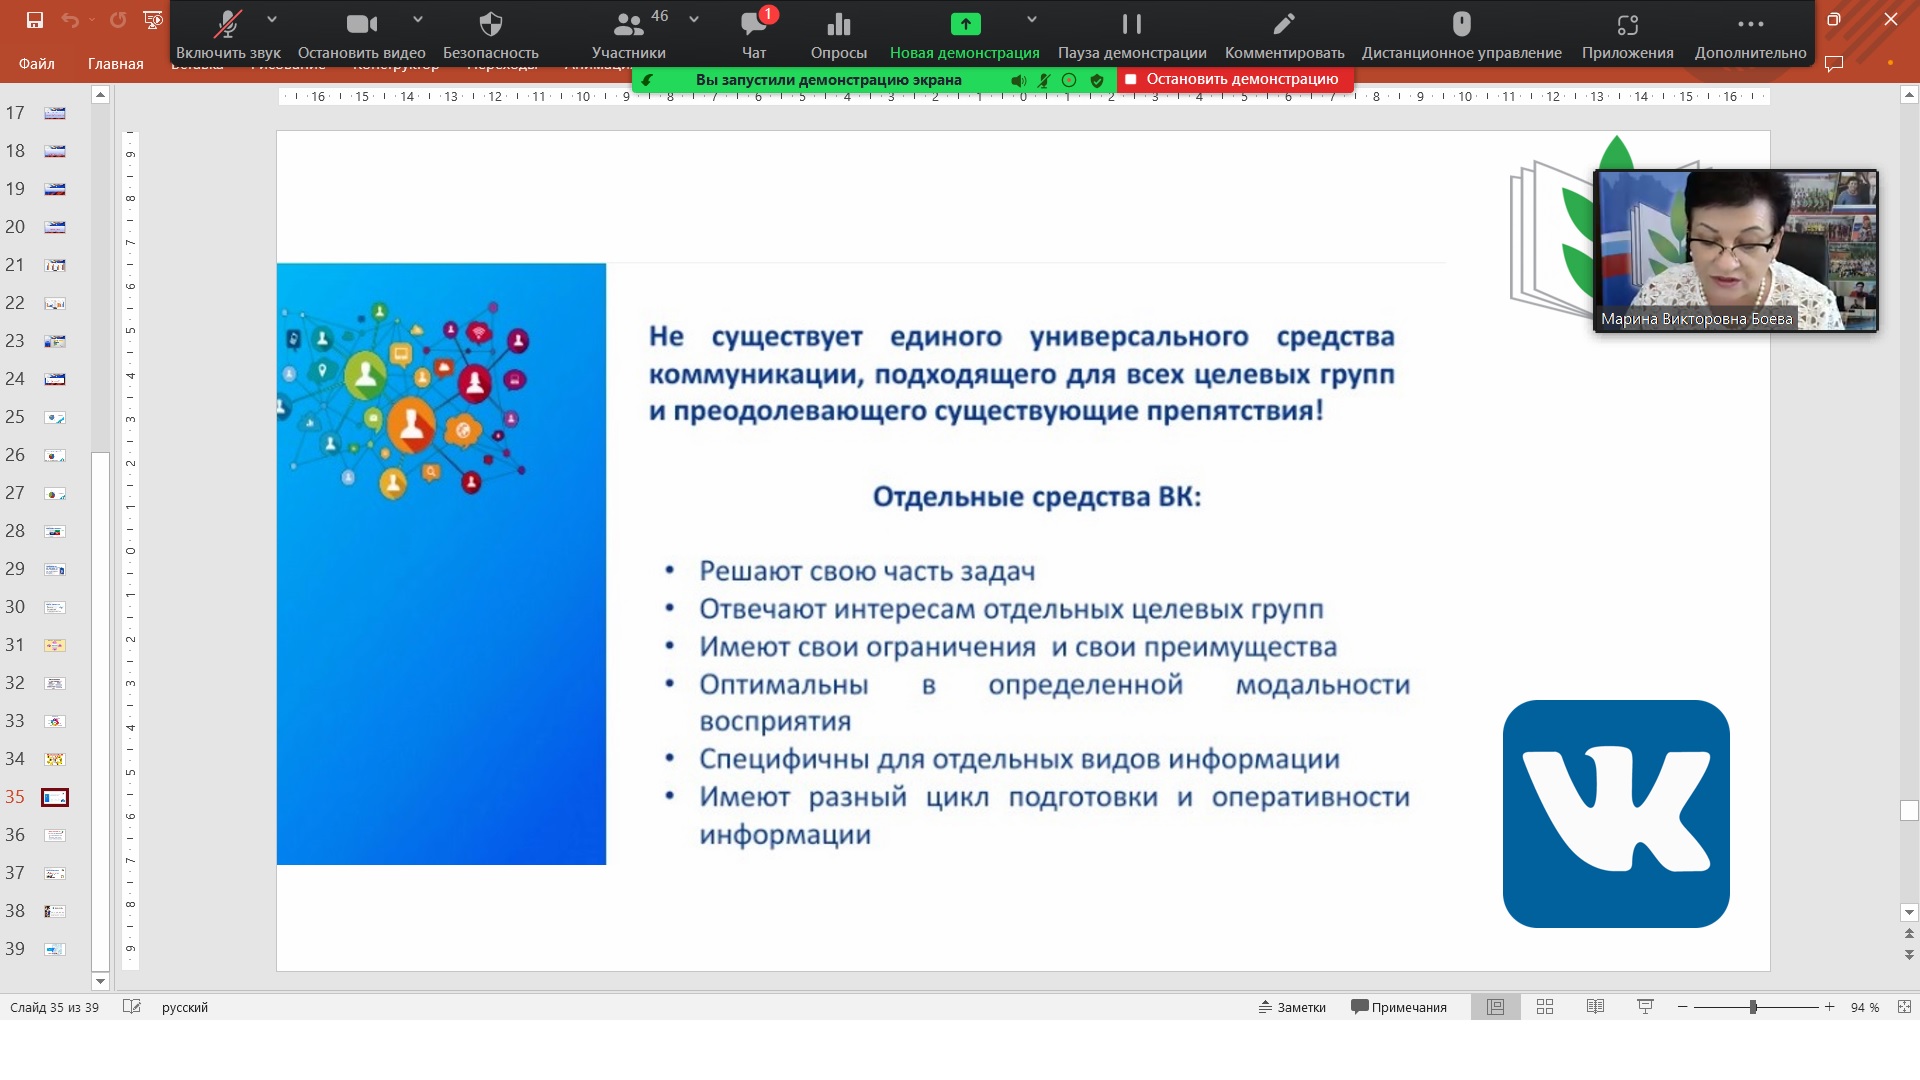Open Дистанционное управление remote control
Viewport: 1920px width, 1080px height.
[x=1461, y=34]
